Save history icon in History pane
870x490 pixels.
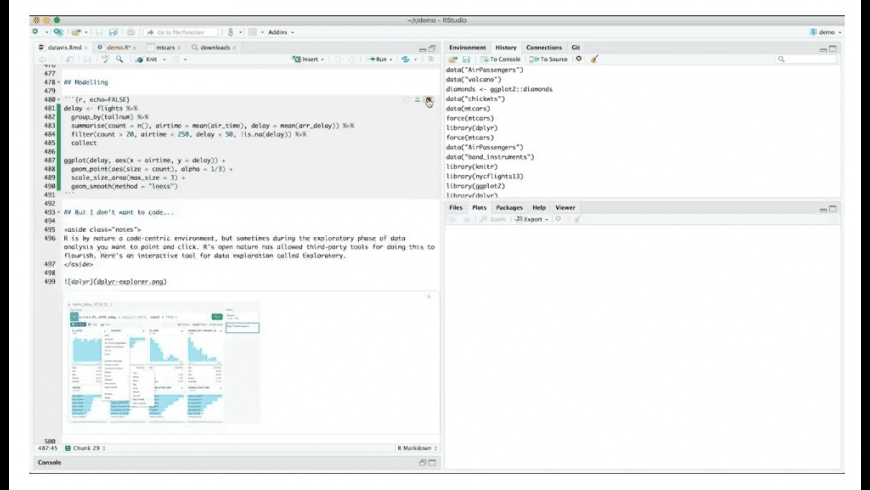[466, 59]
